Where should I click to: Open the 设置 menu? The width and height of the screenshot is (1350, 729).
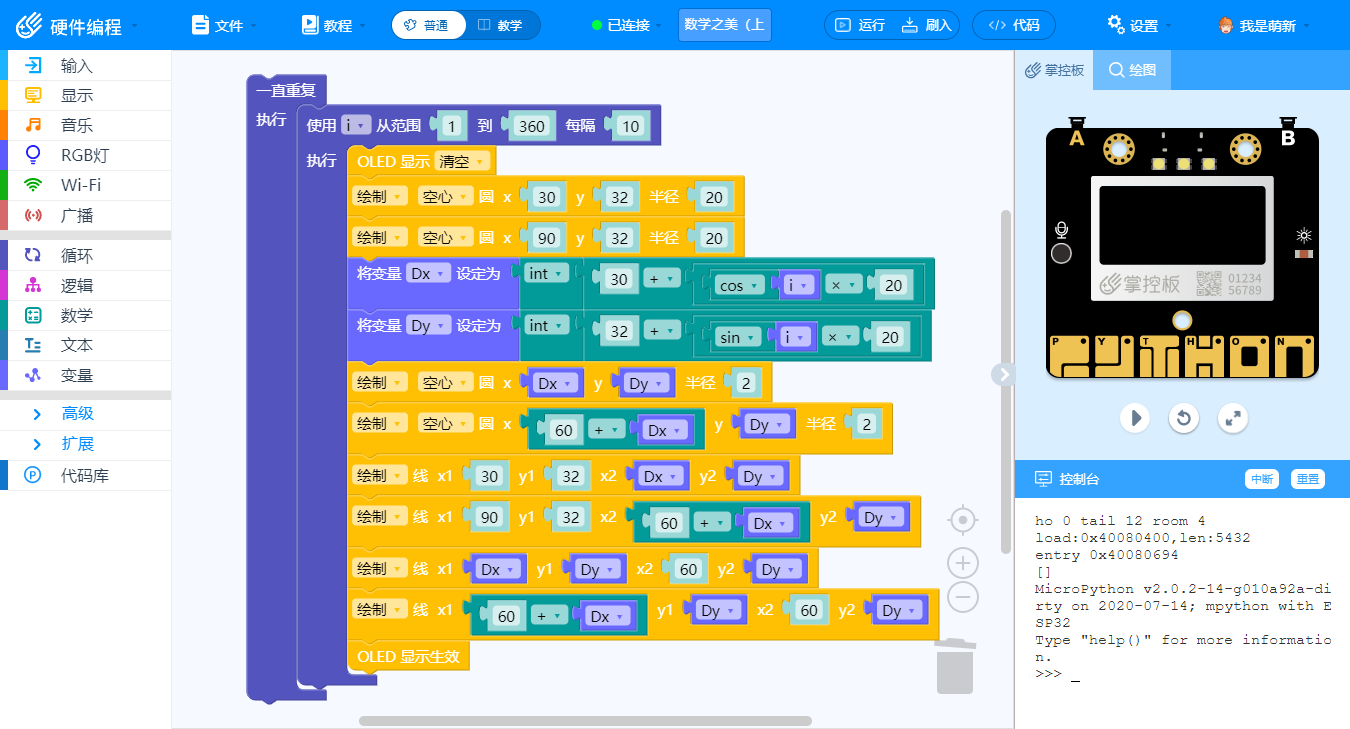[x=1139, y=25]
